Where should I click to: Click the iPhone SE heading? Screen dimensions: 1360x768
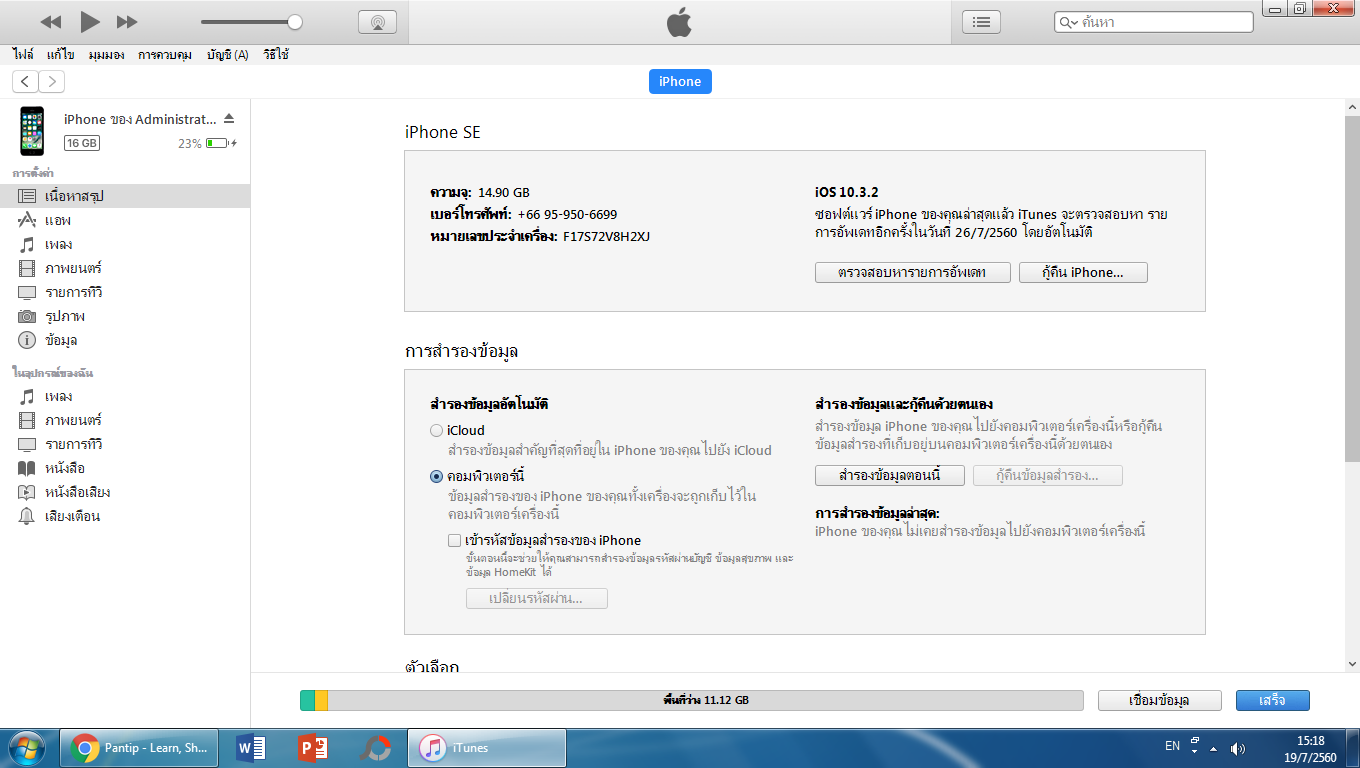pyautogui.click(x=442, y=132)
